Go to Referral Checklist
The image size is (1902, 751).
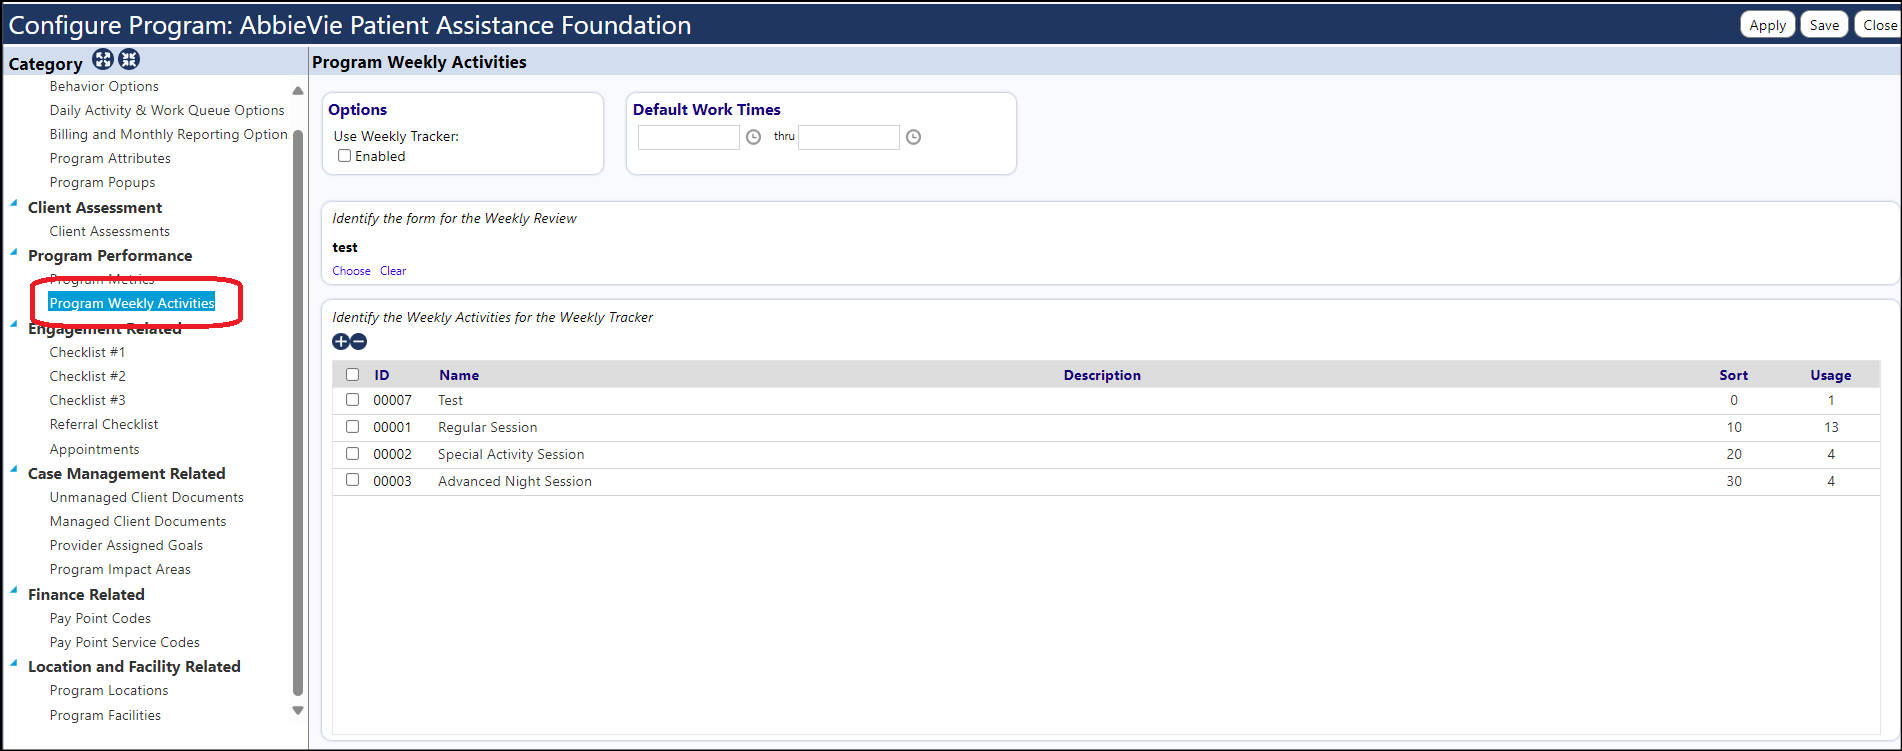tap(104, 425)
